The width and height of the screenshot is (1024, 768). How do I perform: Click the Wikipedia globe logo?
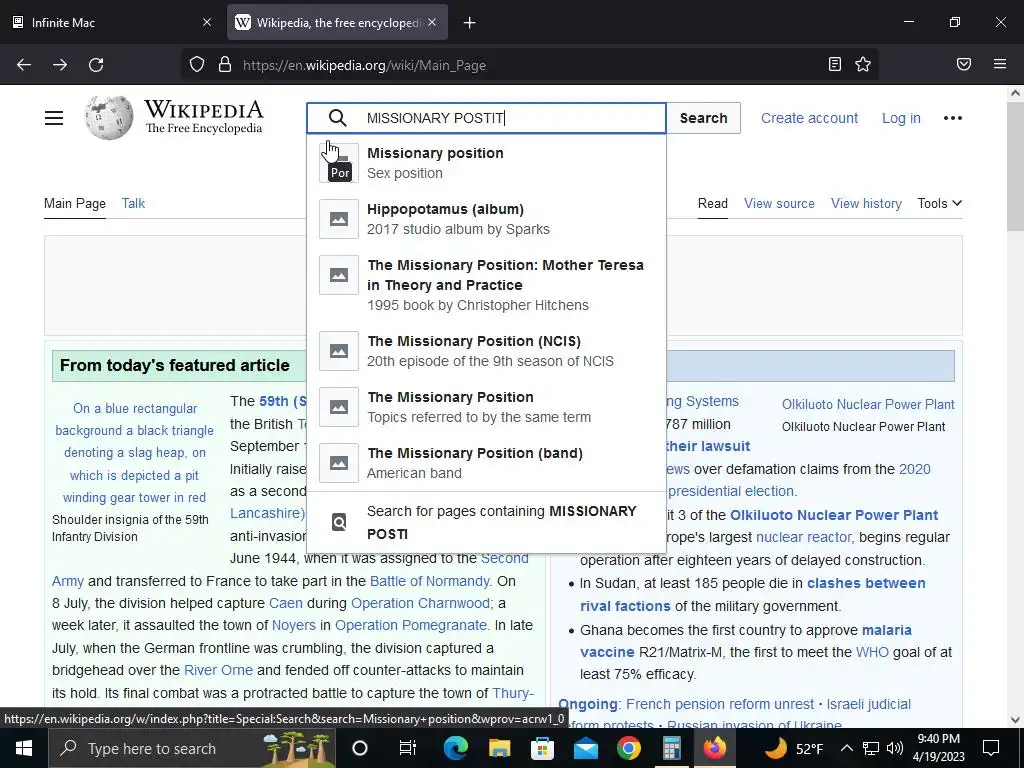(x=108, y=118)
